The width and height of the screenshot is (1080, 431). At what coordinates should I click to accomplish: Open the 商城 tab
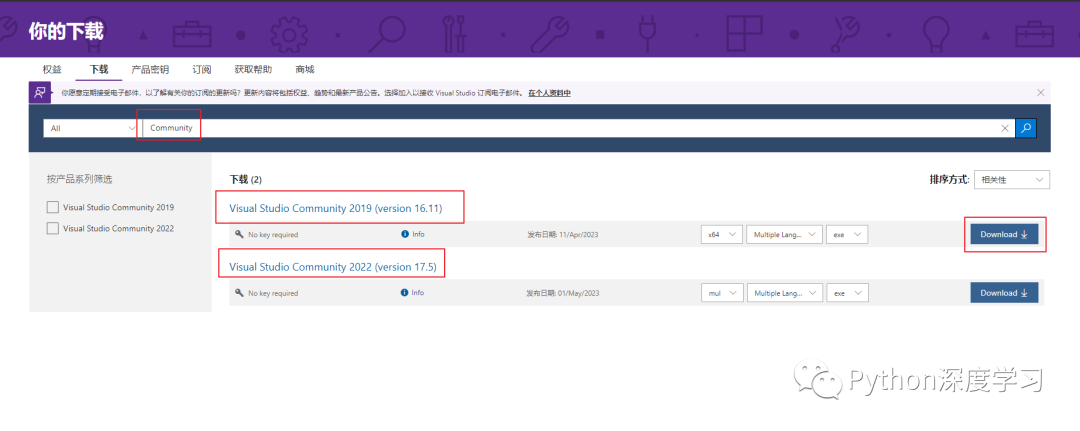tap(304, 70)
